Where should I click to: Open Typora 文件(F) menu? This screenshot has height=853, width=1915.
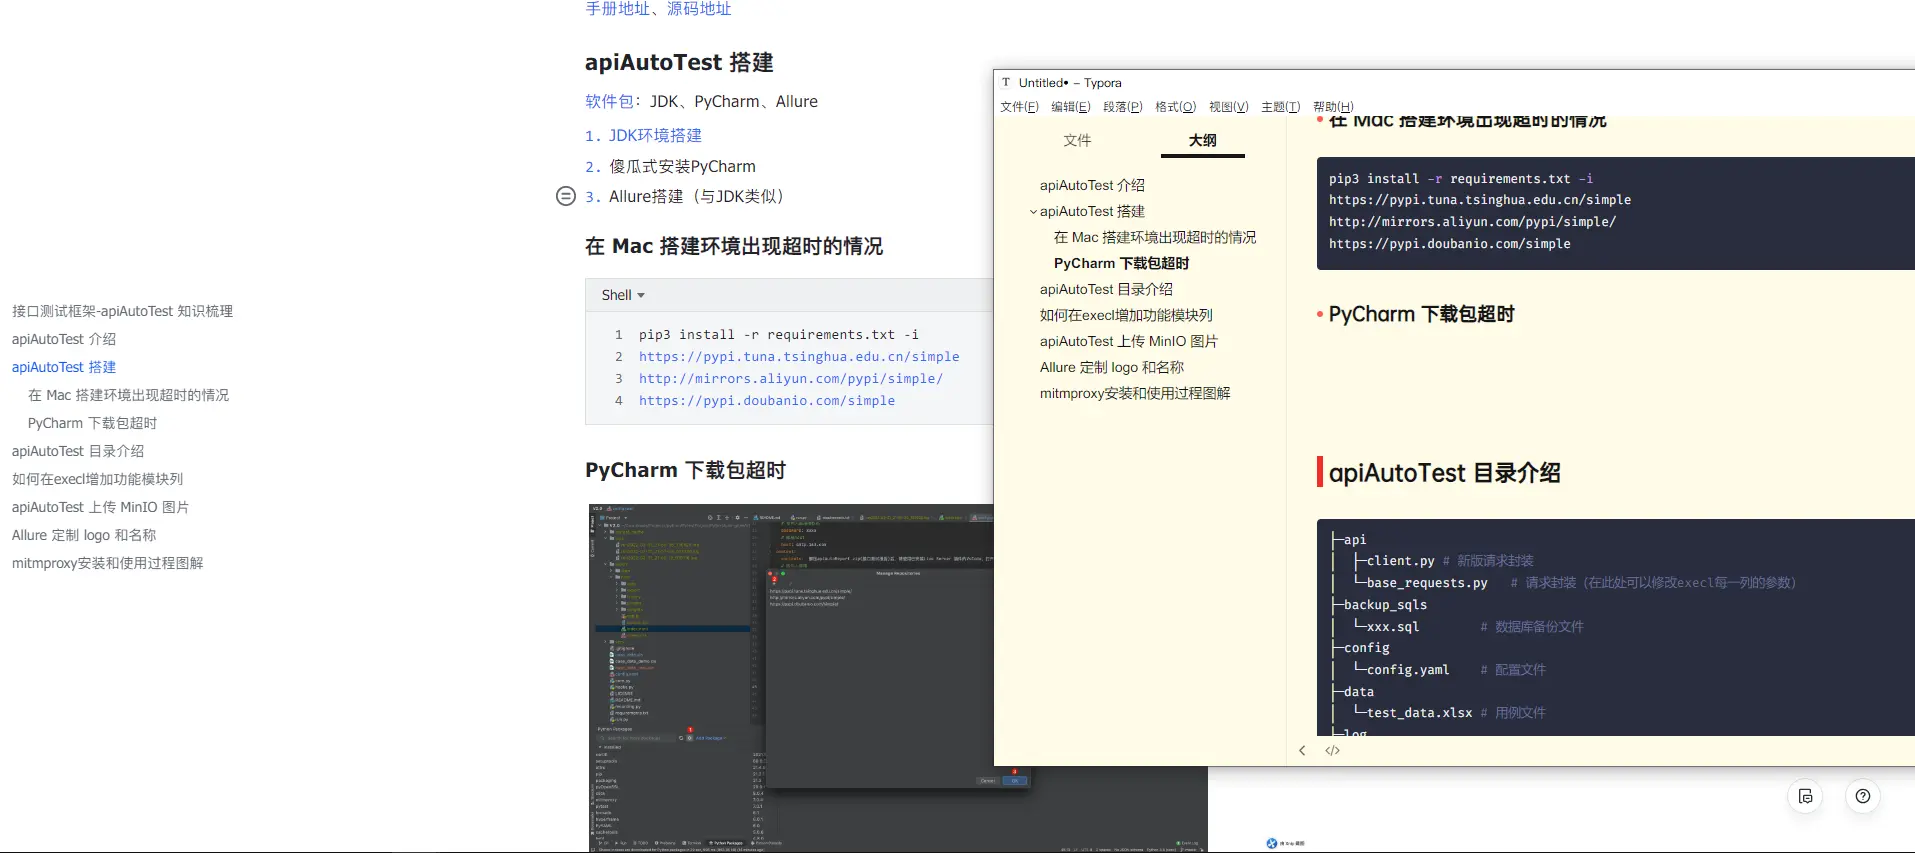[x=1019, y=107]
